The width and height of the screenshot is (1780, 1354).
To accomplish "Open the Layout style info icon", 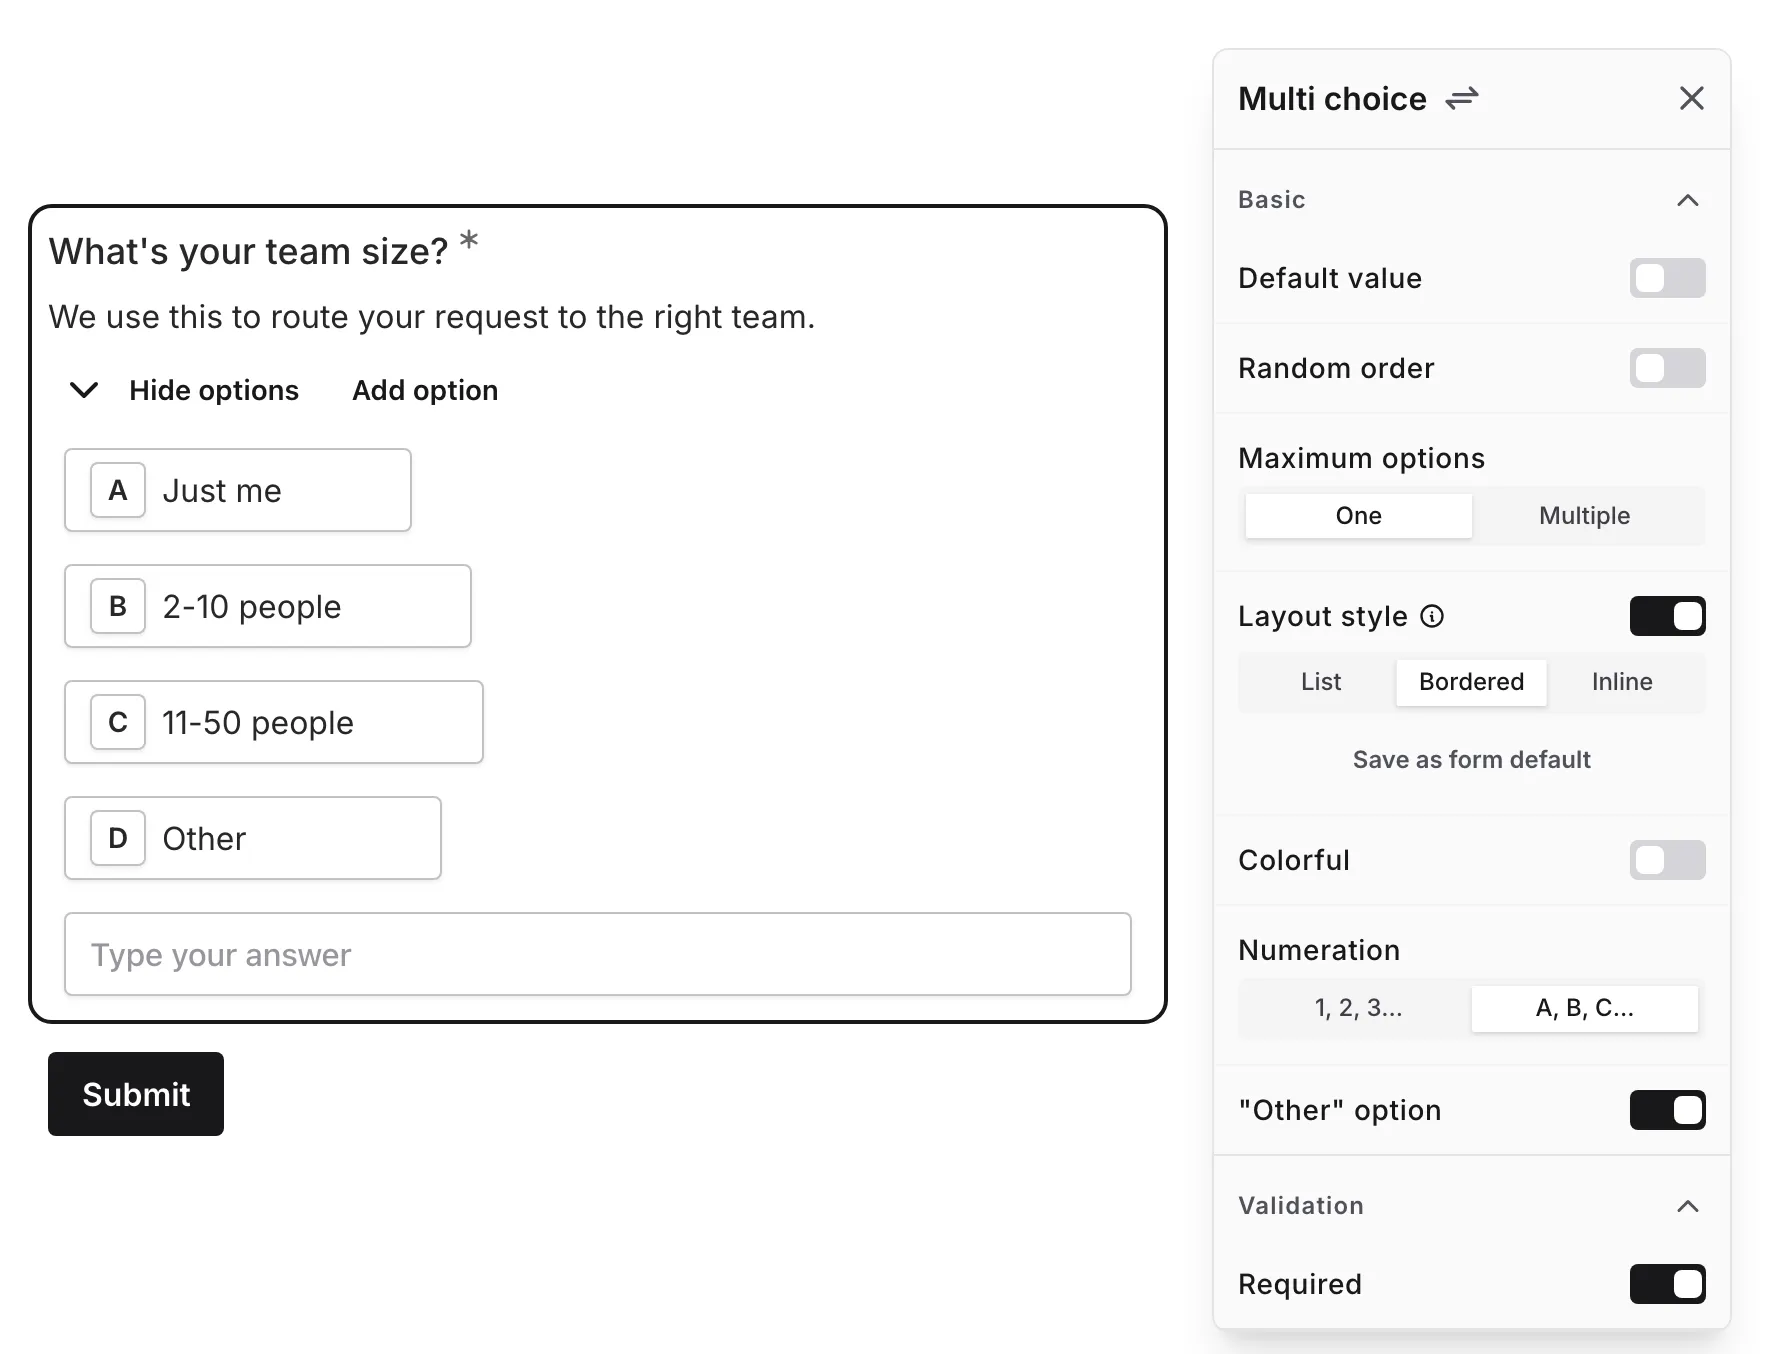I will [x=1432, y=616].
